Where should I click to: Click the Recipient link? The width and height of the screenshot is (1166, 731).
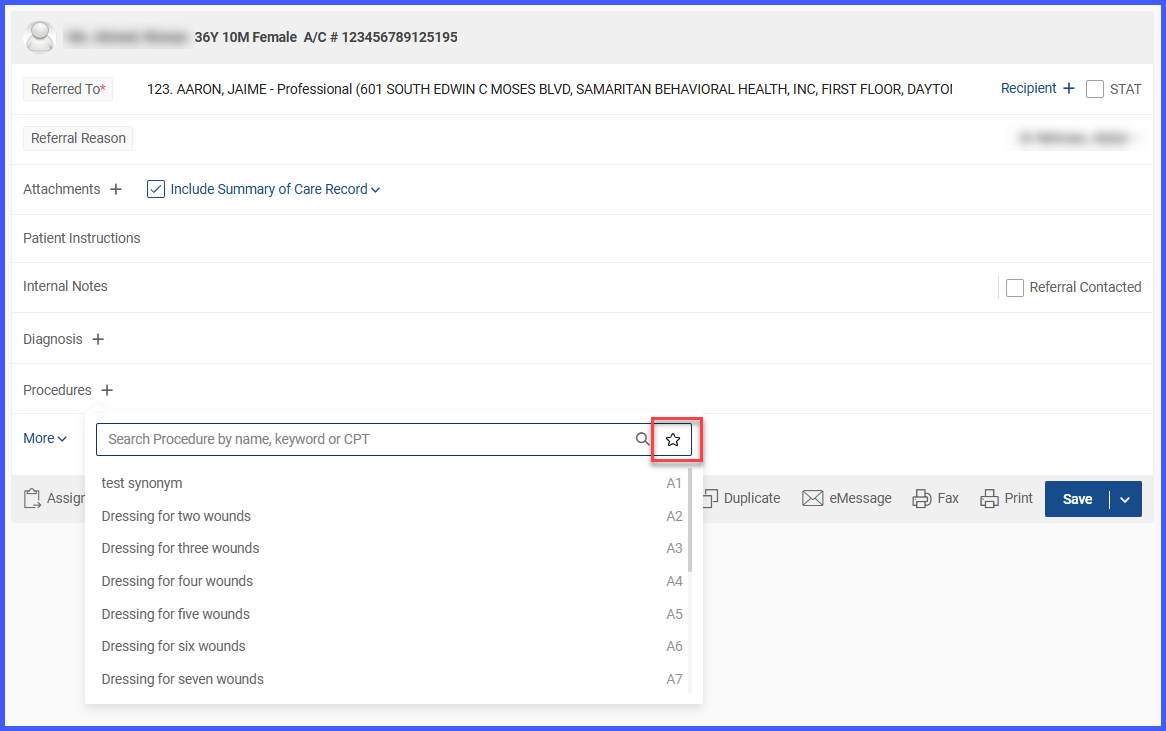click(x=1028, y=88)
